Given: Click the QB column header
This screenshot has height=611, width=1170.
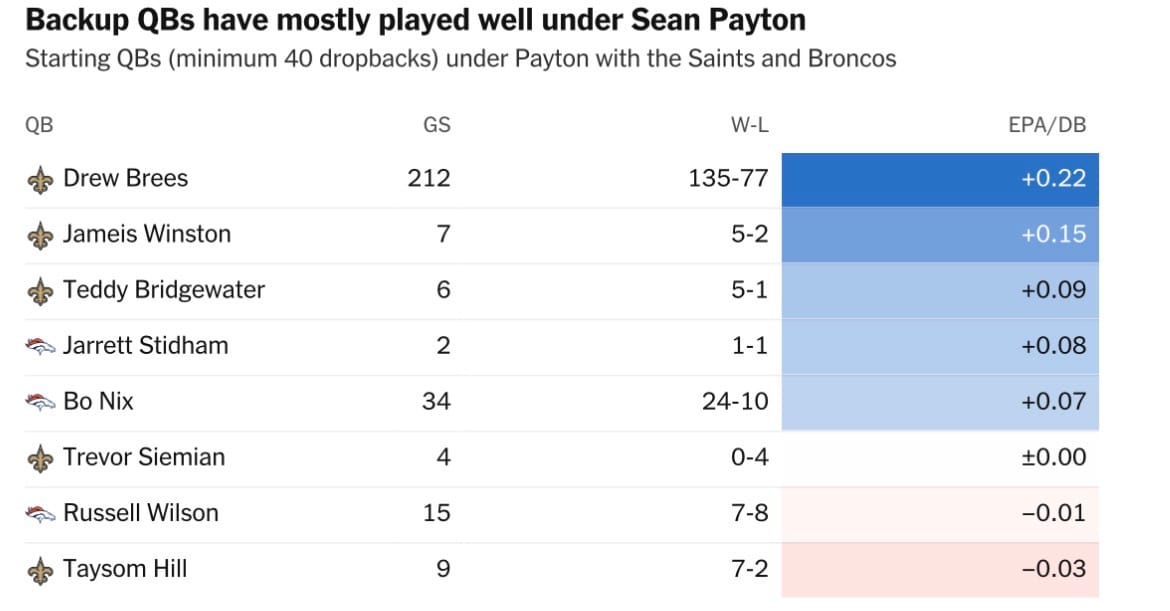Looking at the screenshot, I should (x=39, y=125).
